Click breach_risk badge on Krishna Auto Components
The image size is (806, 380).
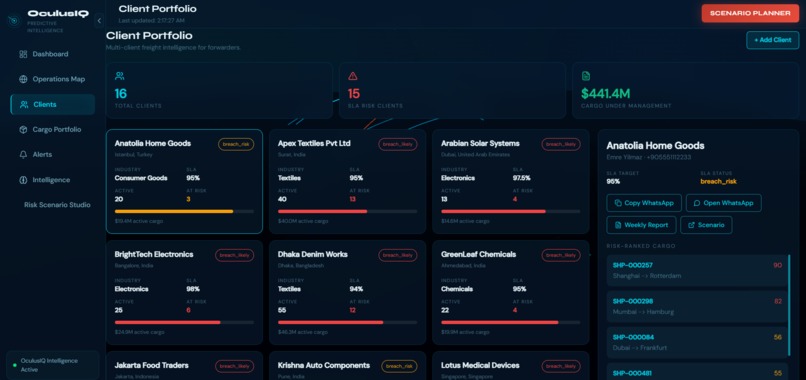399,366
